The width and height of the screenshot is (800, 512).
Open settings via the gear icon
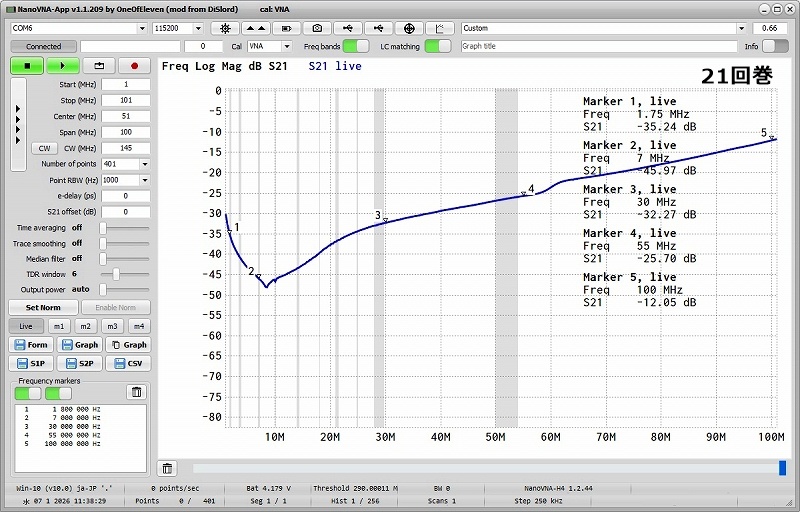click(225, 29)
